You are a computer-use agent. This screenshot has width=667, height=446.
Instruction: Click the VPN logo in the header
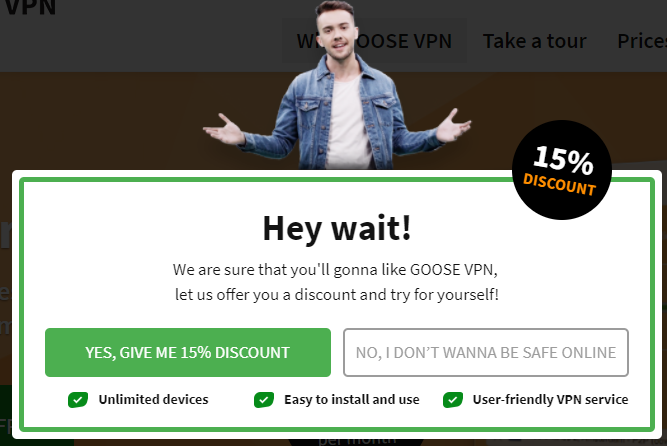tap(30, 8)
